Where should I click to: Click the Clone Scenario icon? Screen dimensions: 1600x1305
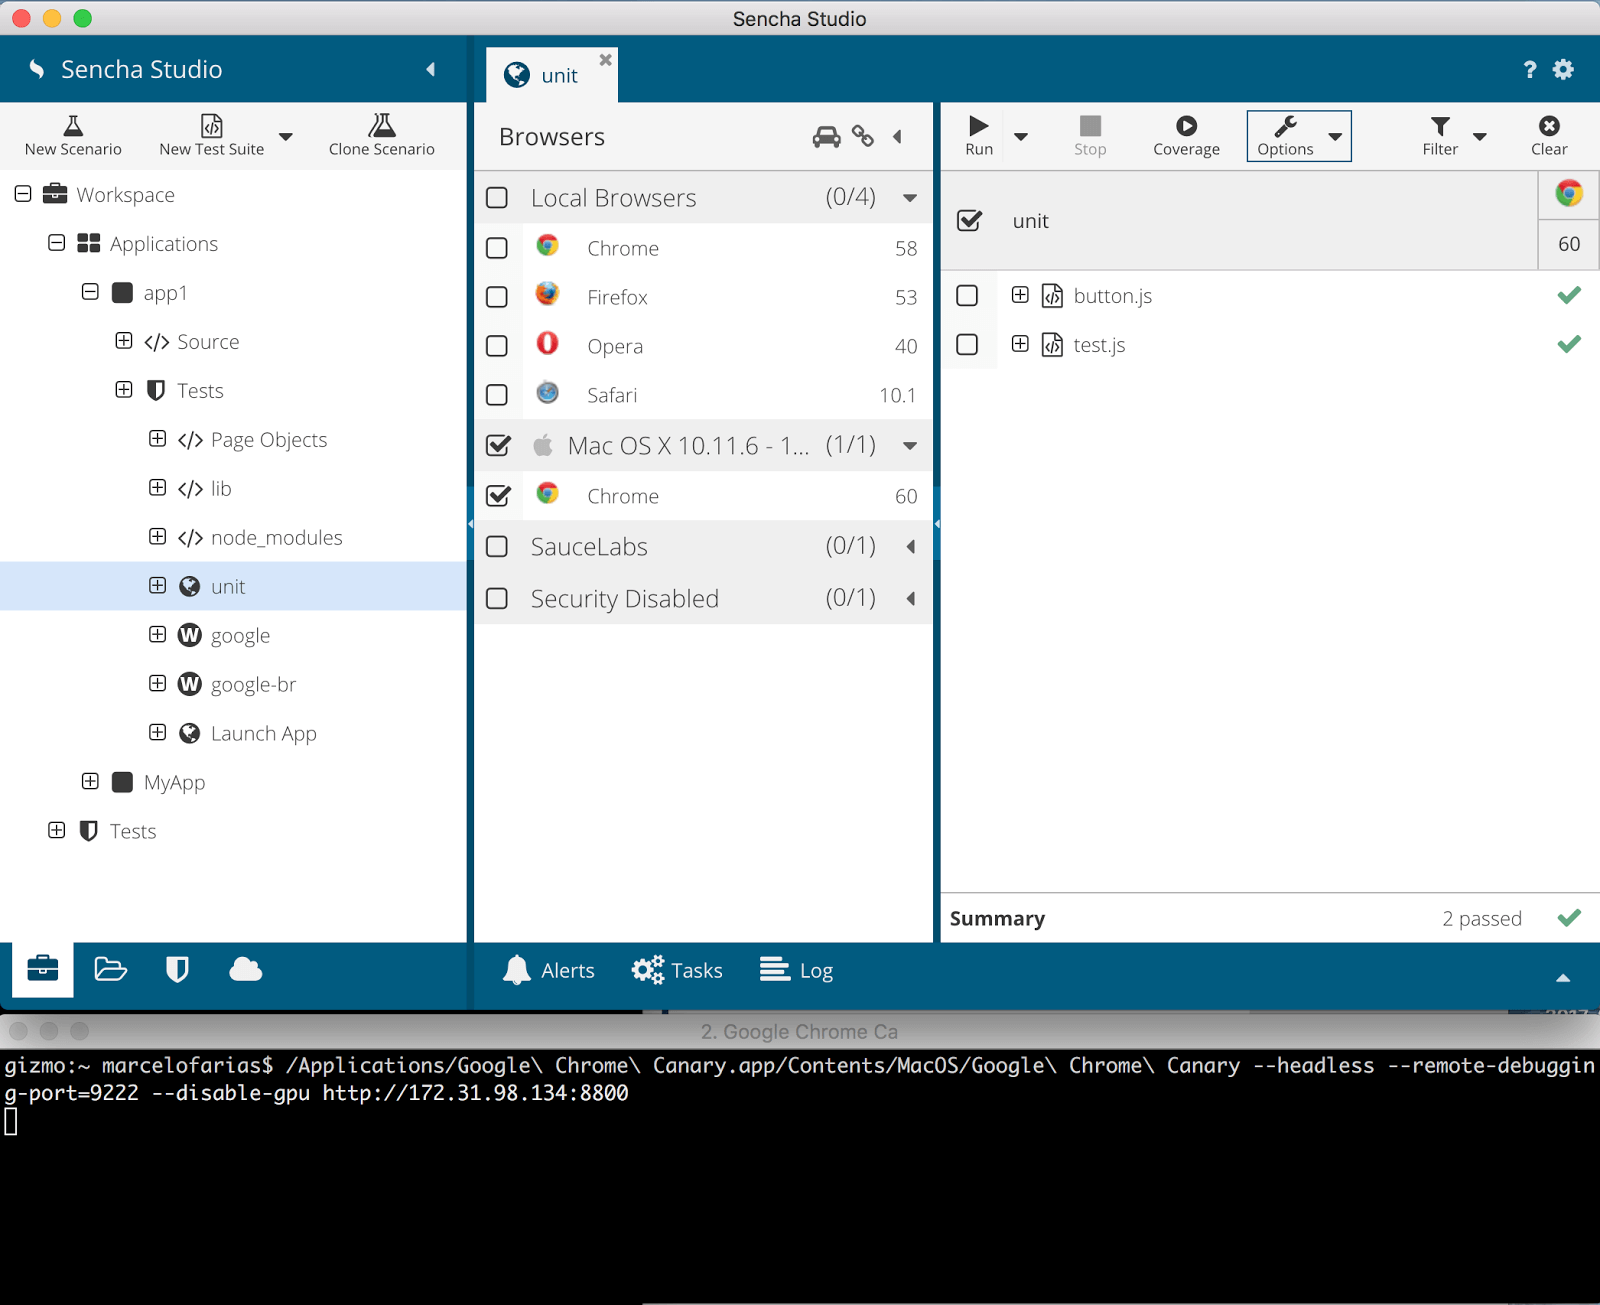pyautogui.click(x=382, y=125)
